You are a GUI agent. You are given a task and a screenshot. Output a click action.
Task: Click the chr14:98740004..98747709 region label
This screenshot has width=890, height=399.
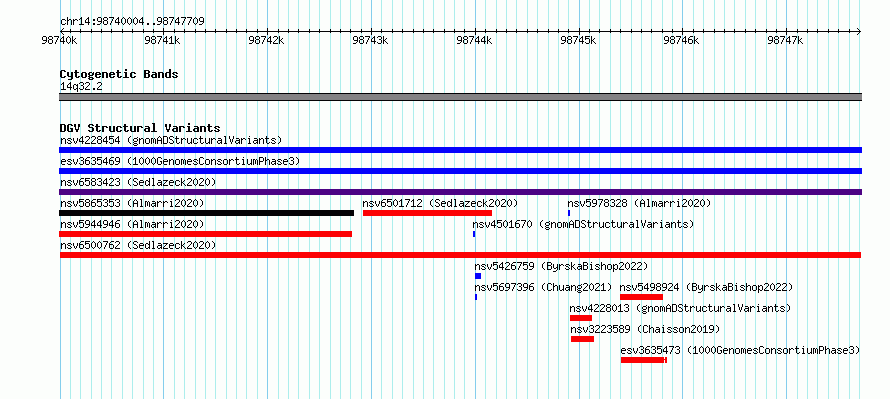pos(132,22)
